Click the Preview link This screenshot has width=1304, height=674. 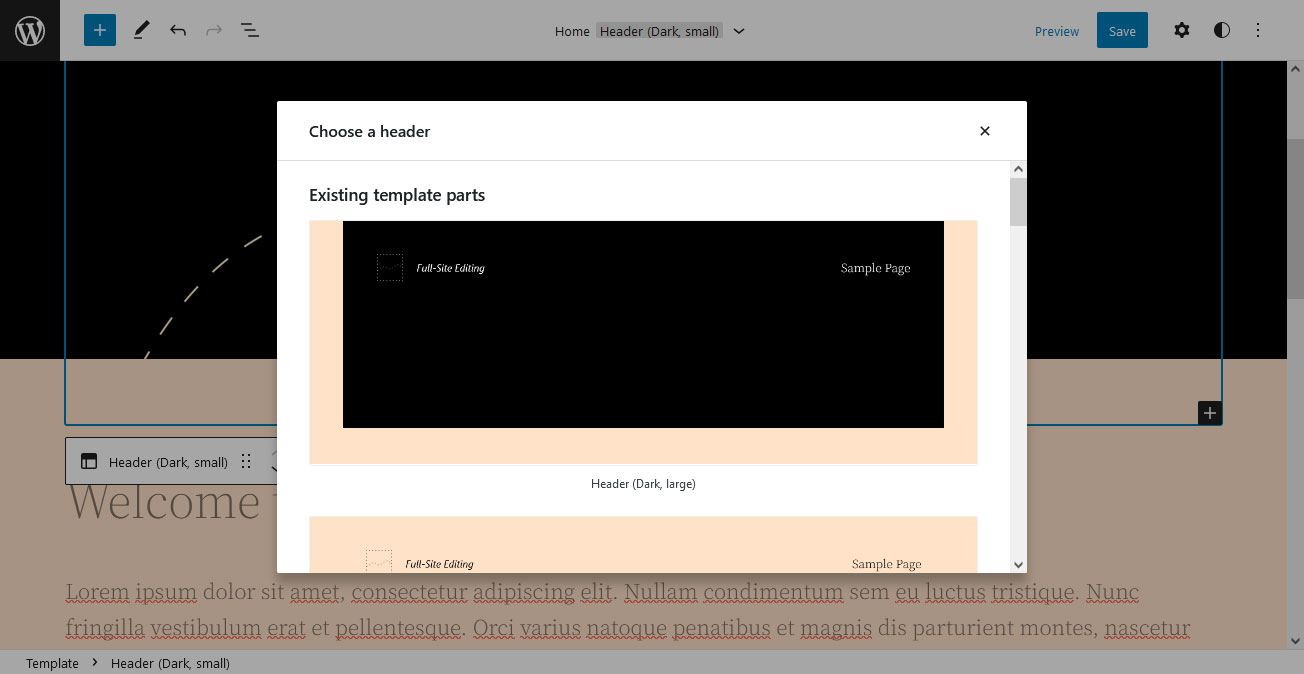coord(1056,31)
